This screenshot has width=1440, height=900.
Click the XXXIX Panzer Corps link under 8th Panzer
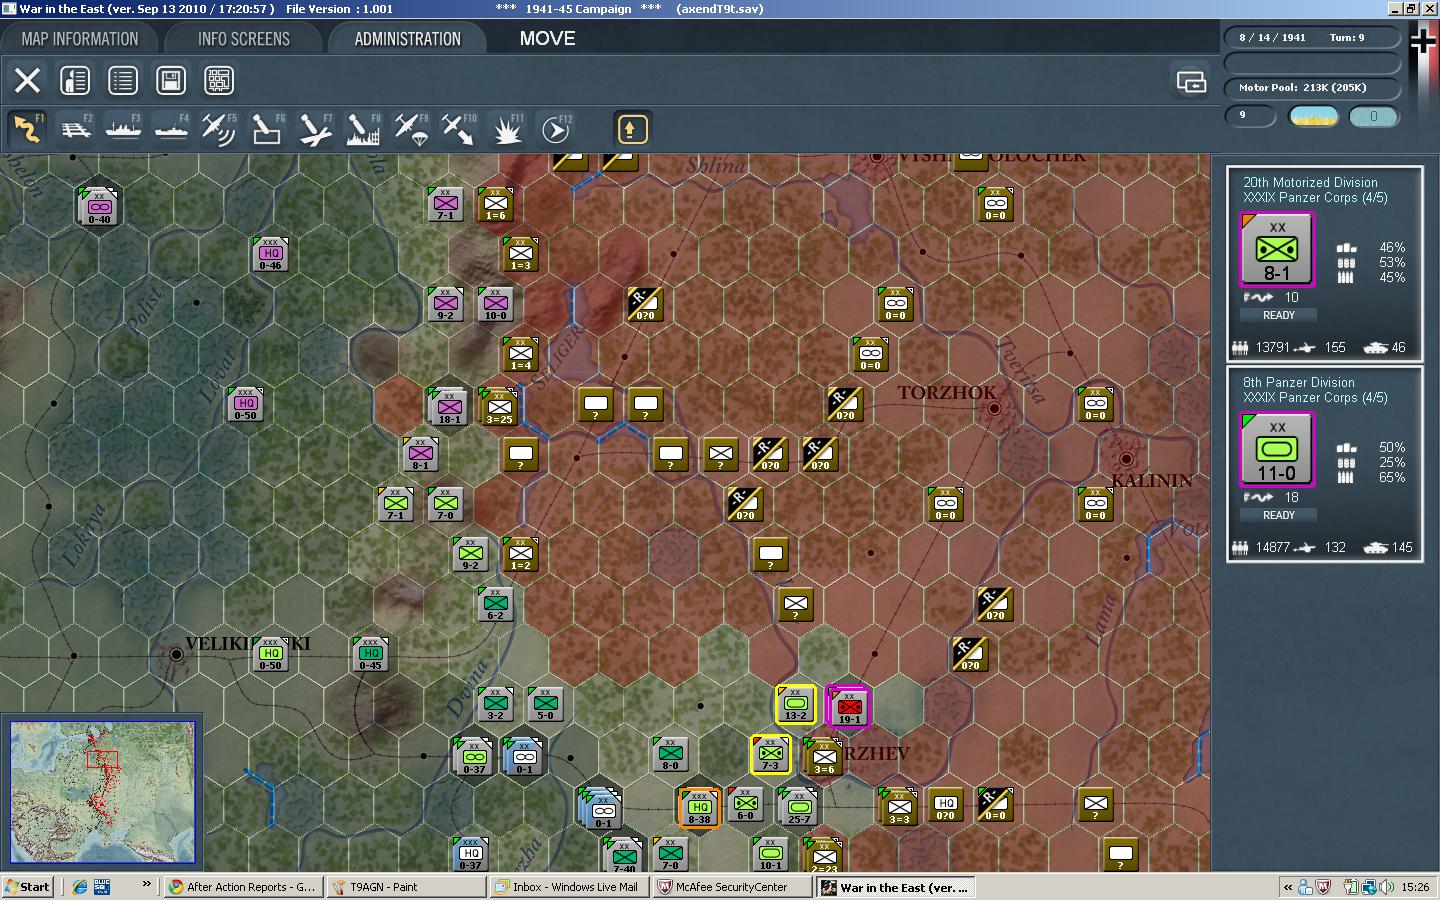click(1315, 398)
